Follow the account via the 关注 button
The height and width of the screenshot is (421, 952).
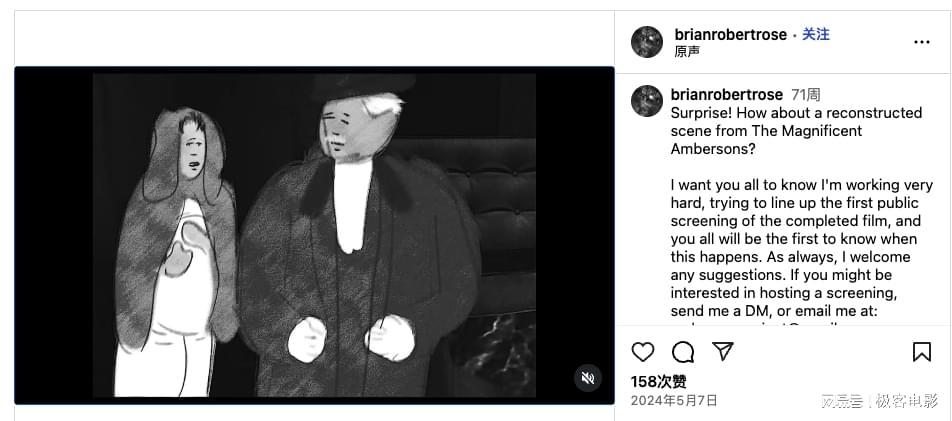[815, 35]
